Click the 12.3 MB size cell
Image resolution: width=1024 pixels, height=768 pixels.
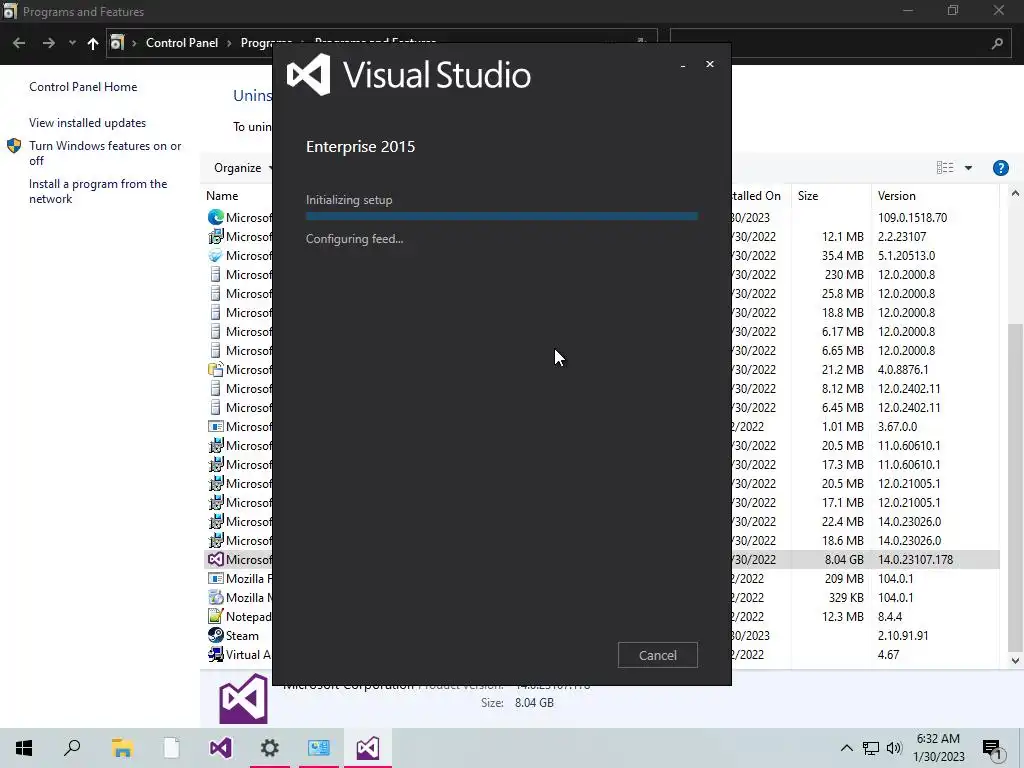point(842,616)
